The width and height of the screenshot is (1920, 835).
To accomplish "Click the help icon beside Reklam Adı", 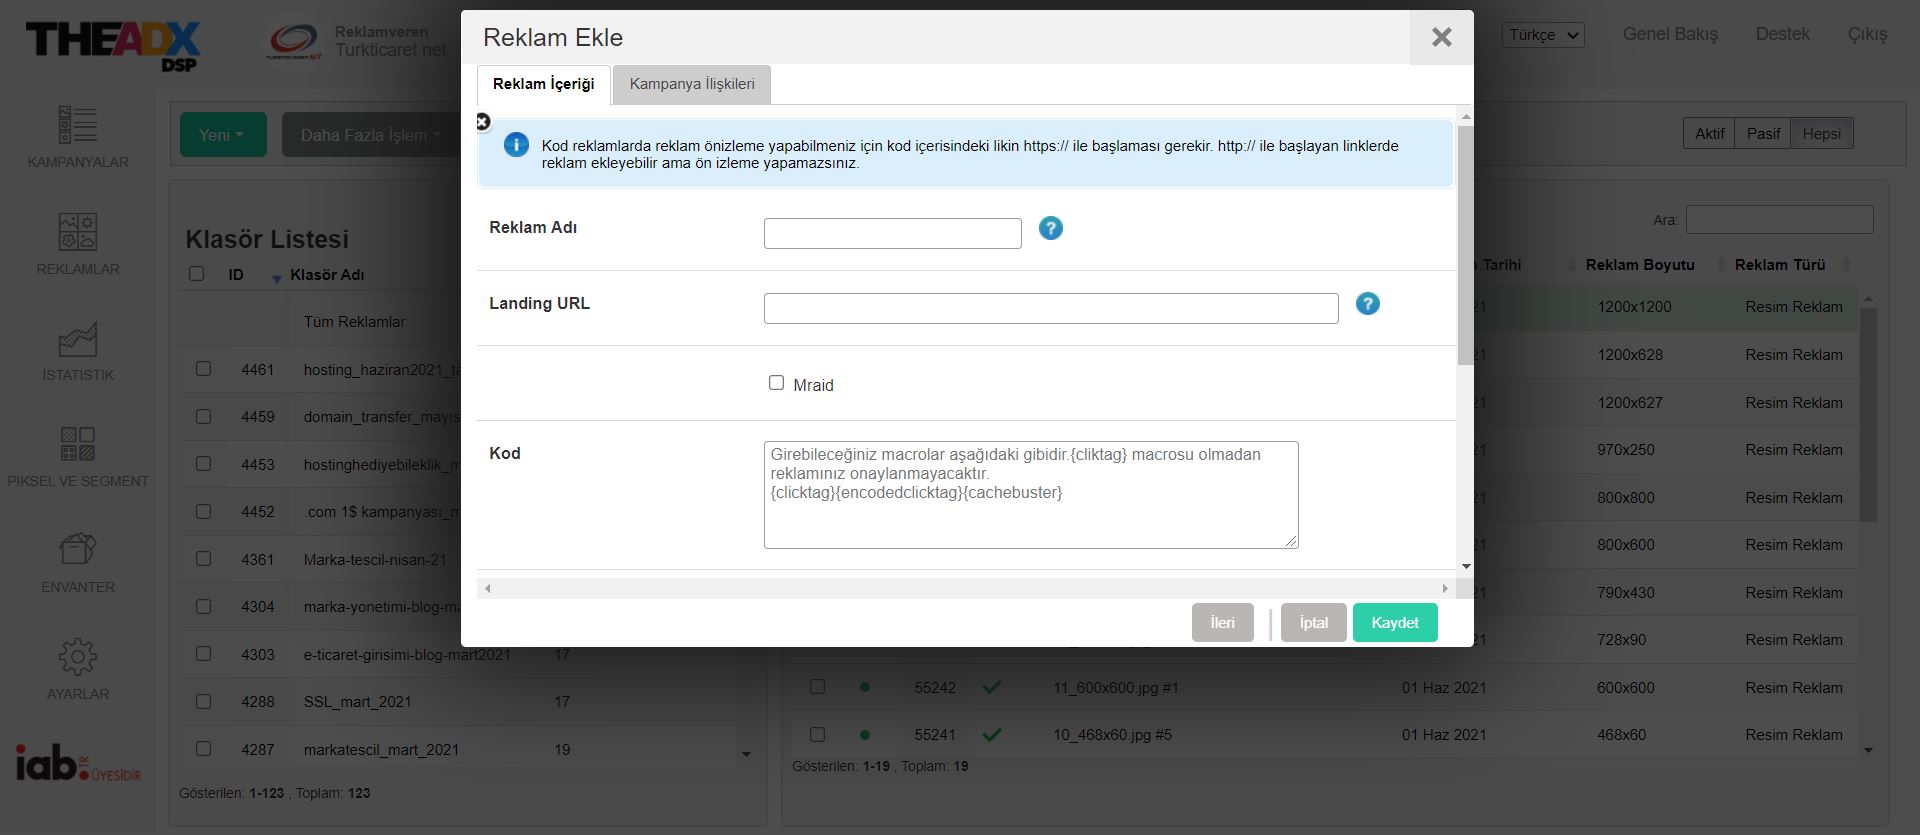I will tap(1050, 229).
